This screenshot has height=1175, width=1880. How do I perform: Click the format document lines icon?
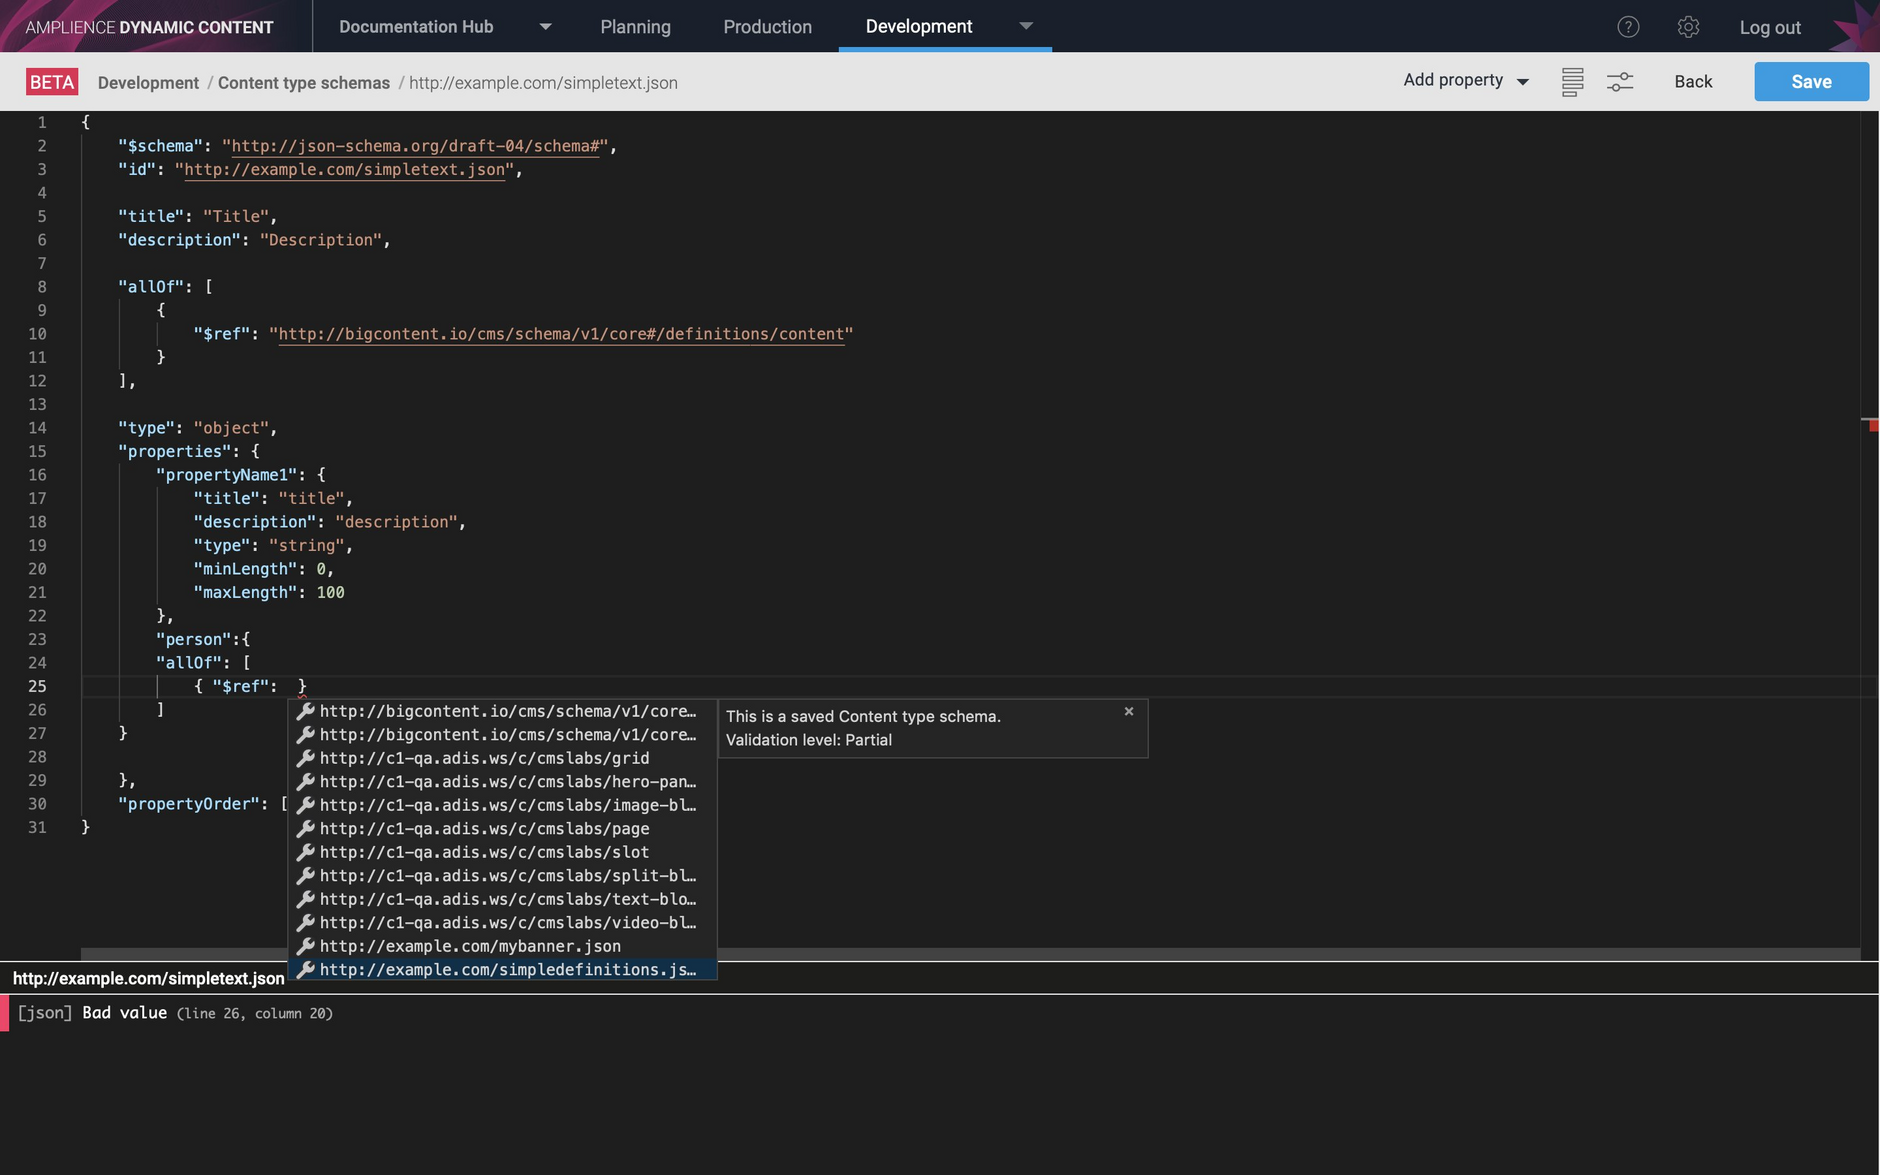tap(1572, 82)
